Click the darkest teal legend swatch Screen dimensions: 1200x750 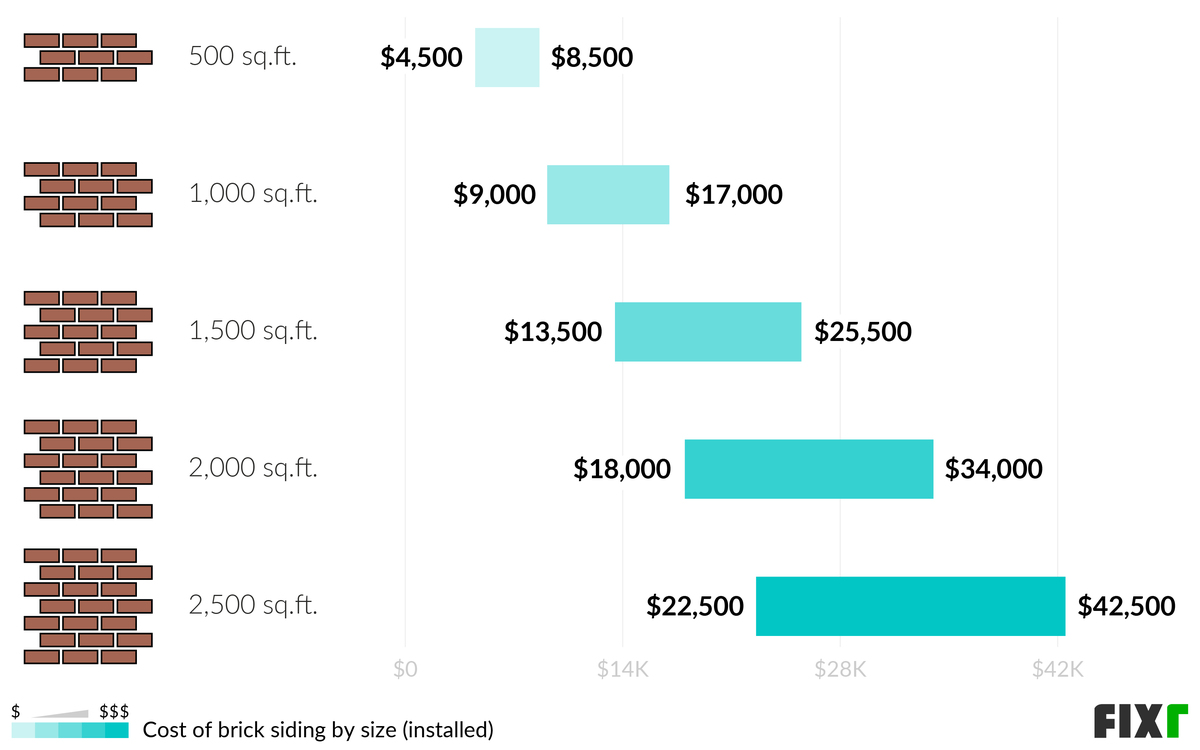(x=118, y=731)
